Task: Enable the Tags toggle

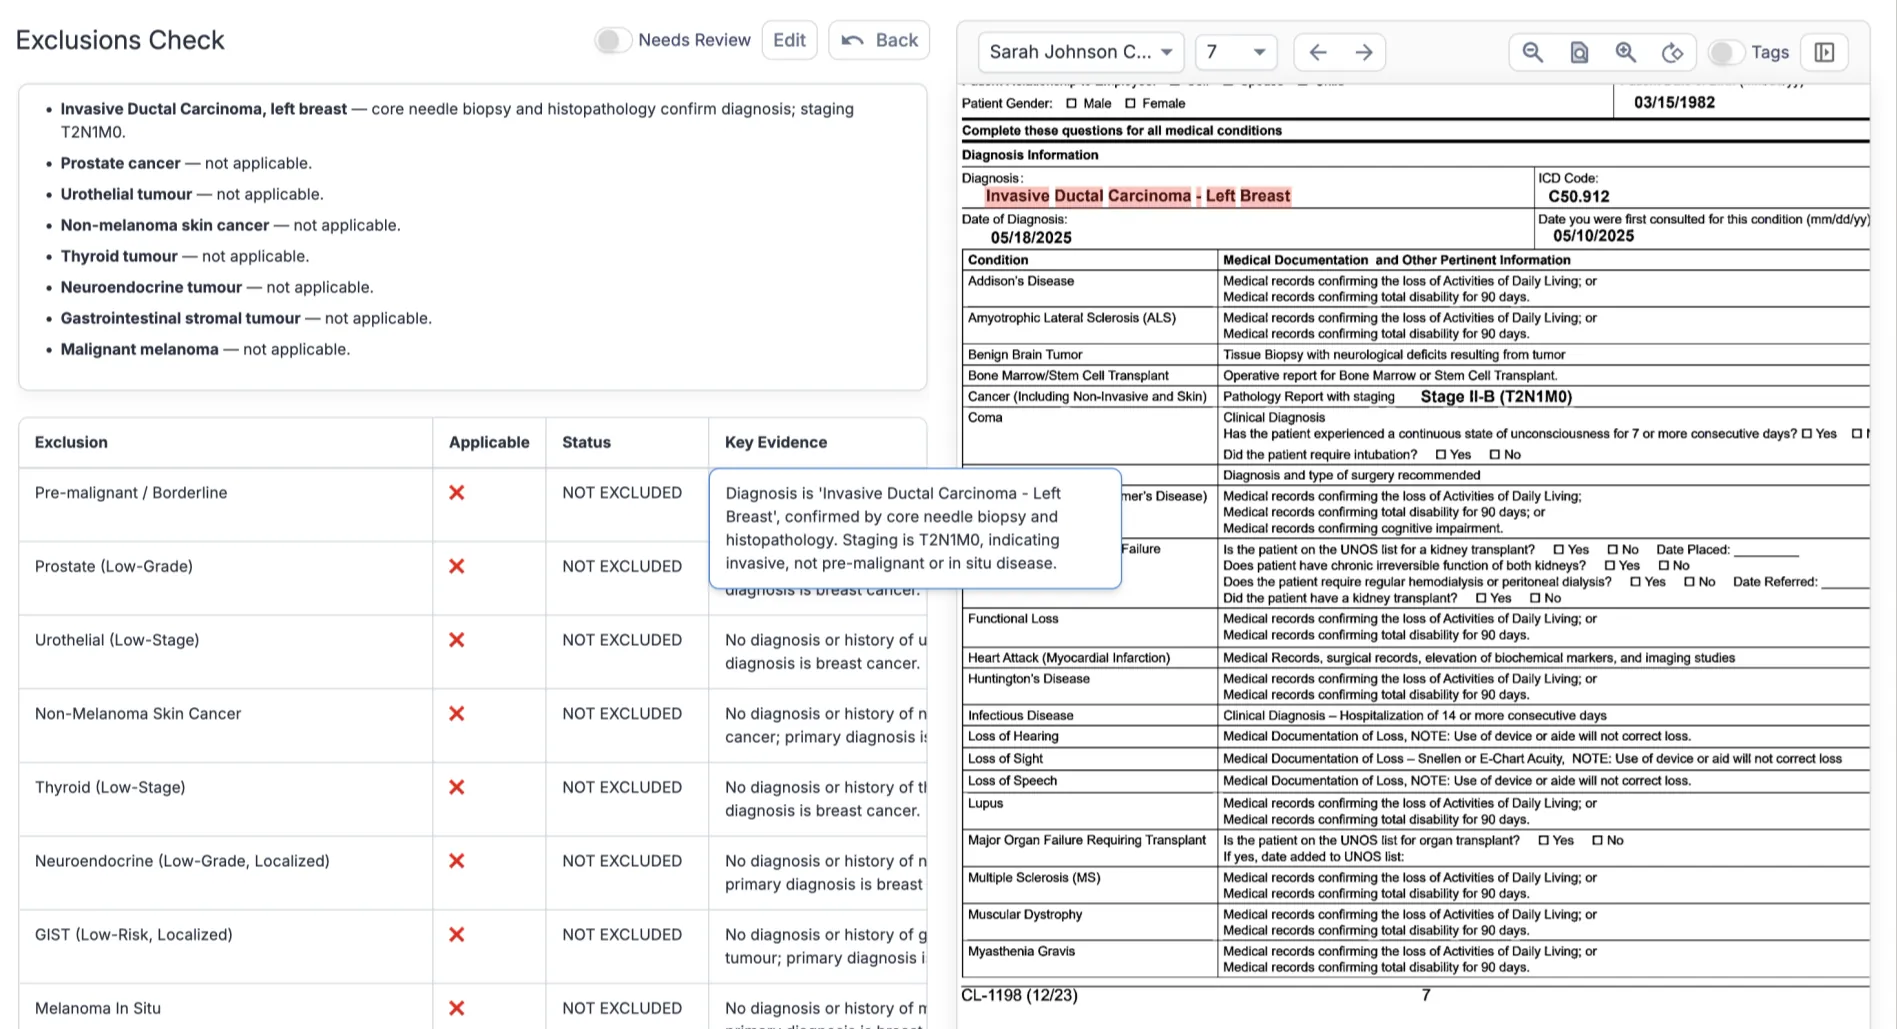Action: 1725,52
